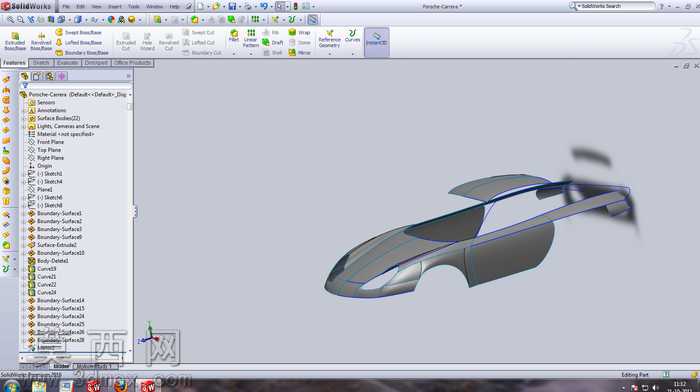Open the dropdown arrow below Curves
700x392 pixels.
click(353, 54)
